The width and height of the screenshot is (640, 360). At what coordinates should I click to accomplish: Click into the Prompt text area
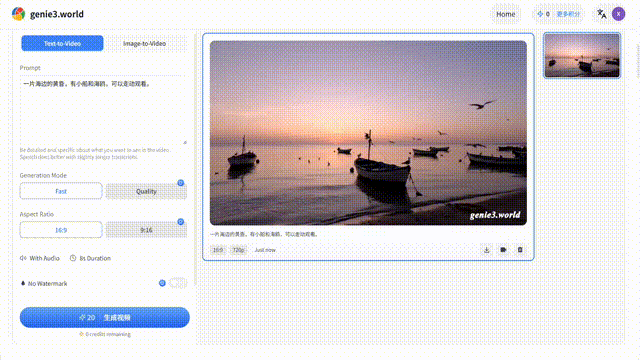(x=104, y=110)
